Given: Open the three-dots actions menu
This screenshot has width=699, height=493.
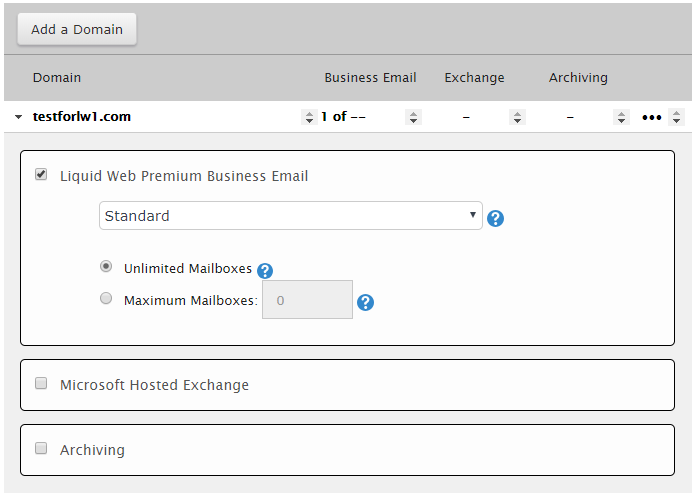Looking at the screenshot, I should (x=651, y=118).
